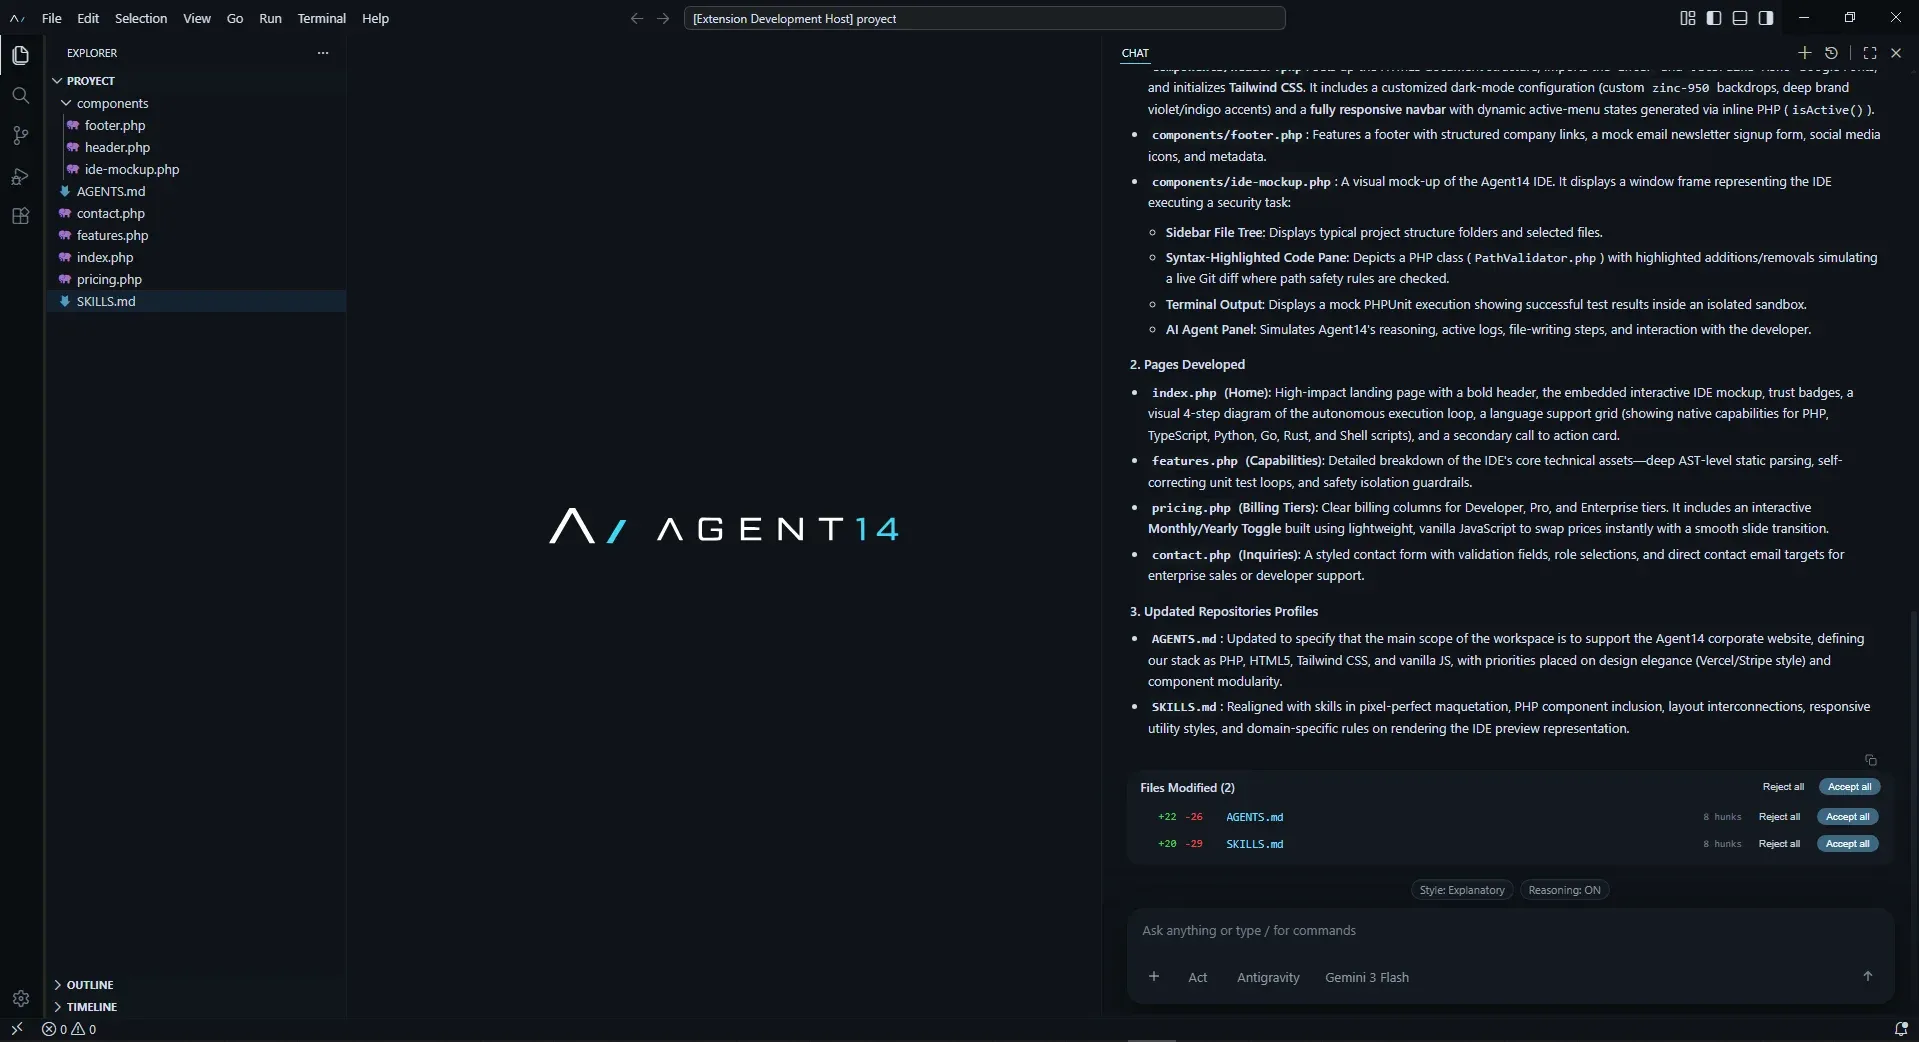
Task: Add context with plus in chat input
Action: [x=1154, y=977]
